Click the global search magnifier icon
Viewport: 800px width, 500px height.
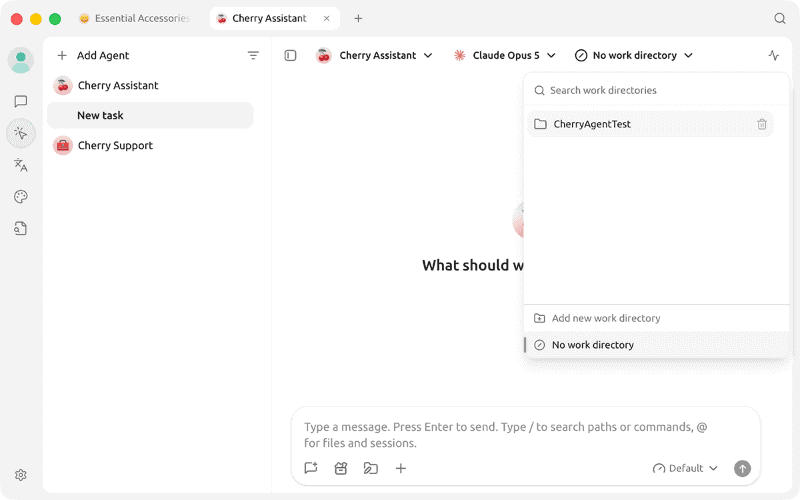780,18
